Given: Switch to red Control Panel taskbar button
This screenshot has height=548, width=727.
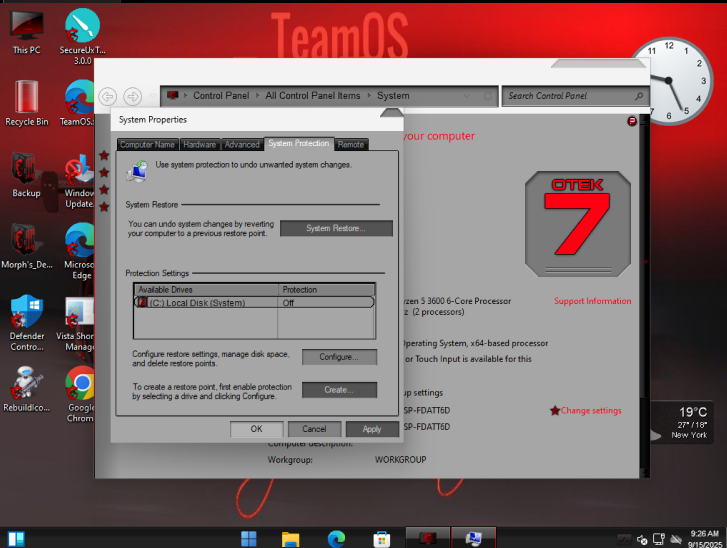Looking at the screenshot, I should (x=427, y=538).
